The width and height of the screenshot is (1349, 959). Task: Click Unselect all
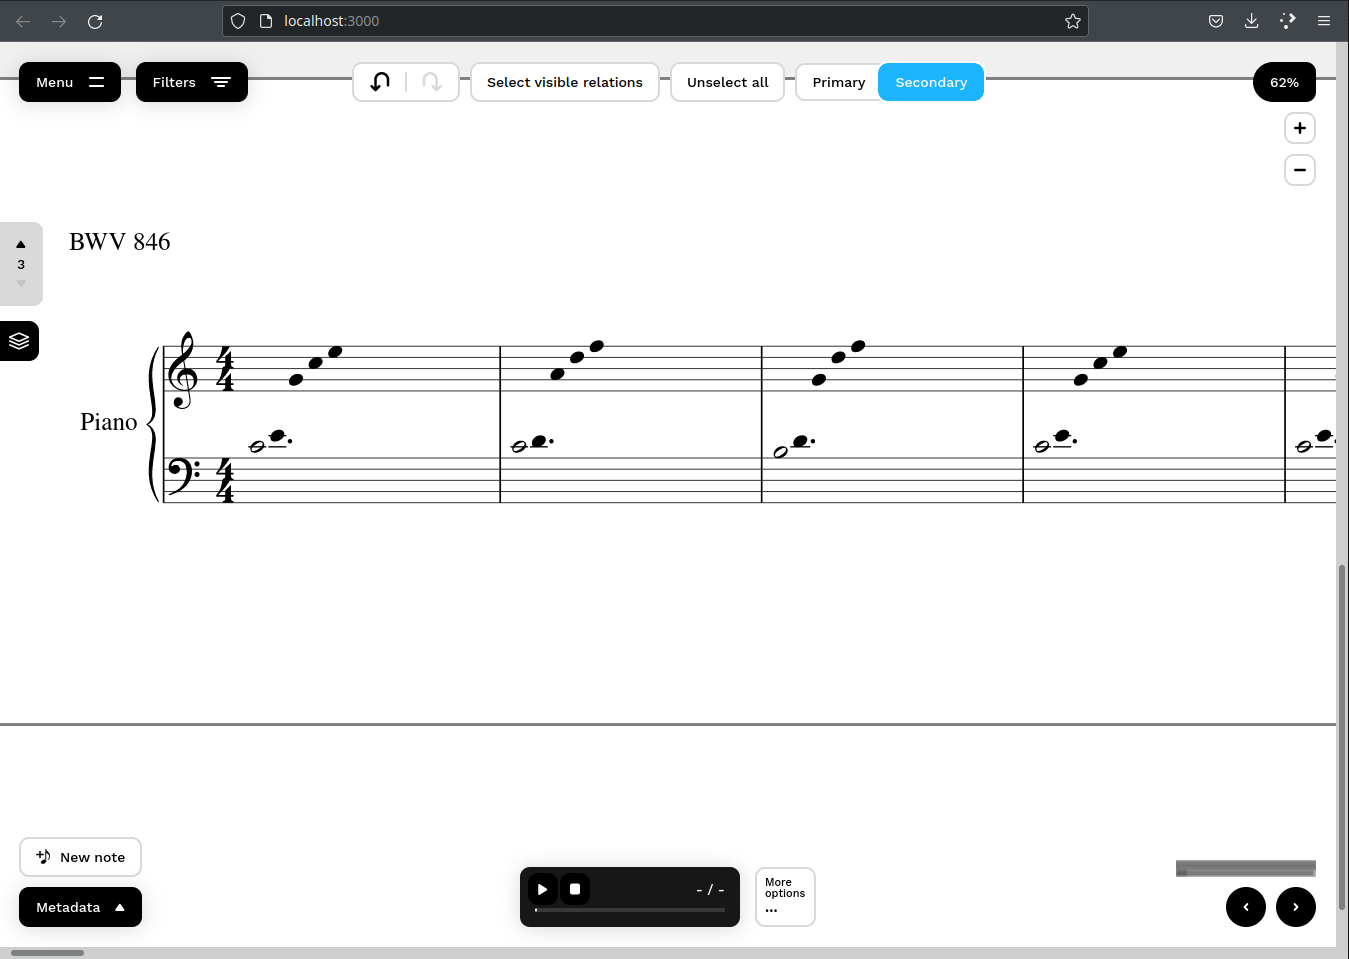click(x=728, y=82)
